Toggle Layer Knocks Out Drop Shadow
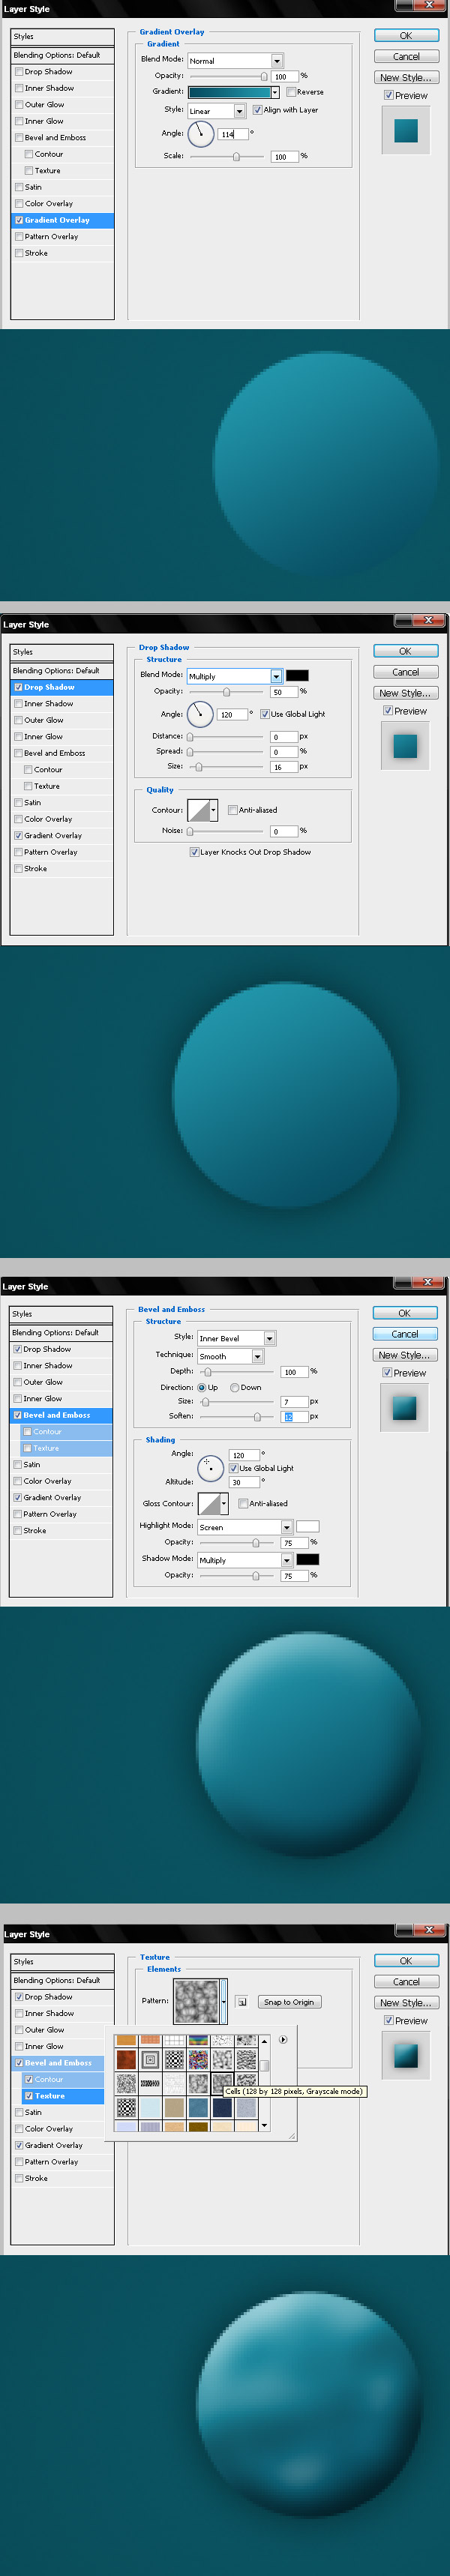This screenshot has width=450, height=2576. pos(194,852)
